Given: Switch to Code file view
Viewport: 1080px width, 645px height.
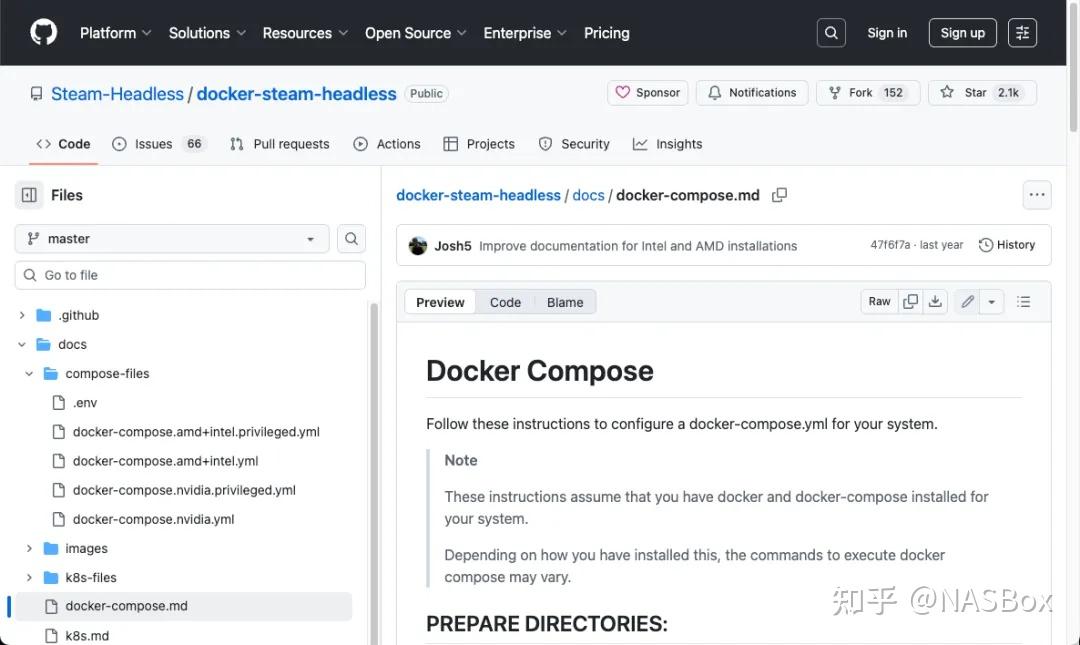Looking at the screenshot, I should tap(505, 302).
